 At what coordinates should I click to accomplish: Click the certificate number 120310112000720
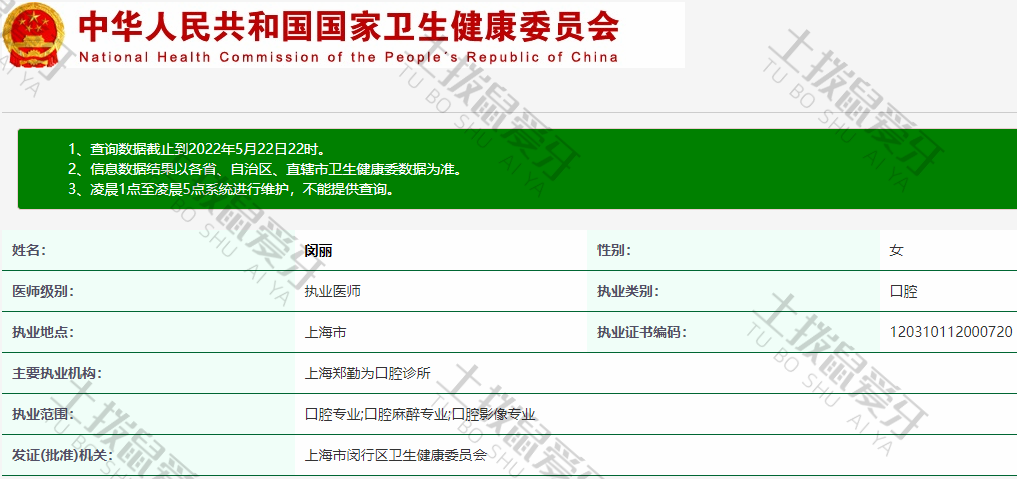tap(951, 333)
